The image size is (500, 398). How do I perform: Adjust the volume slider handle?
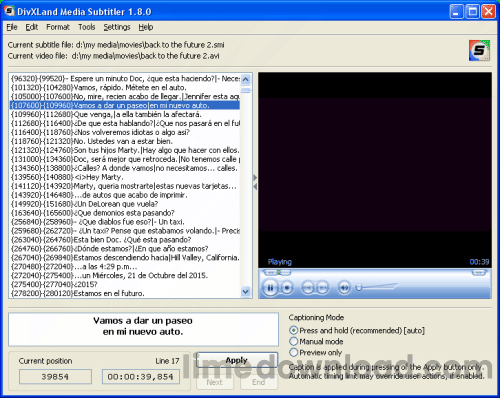point(359,287)
